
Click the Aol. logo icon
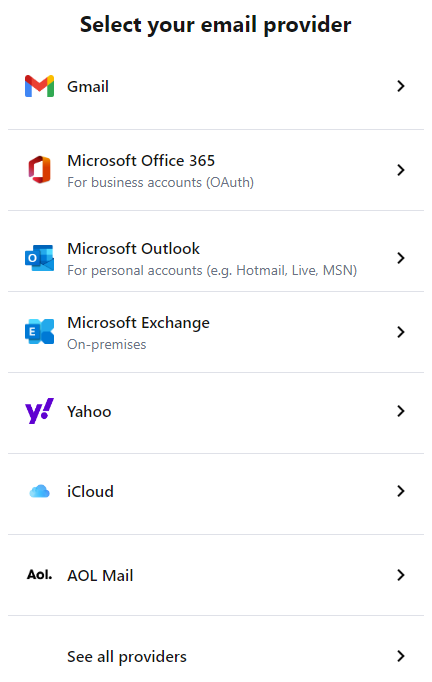click(39, 575)
